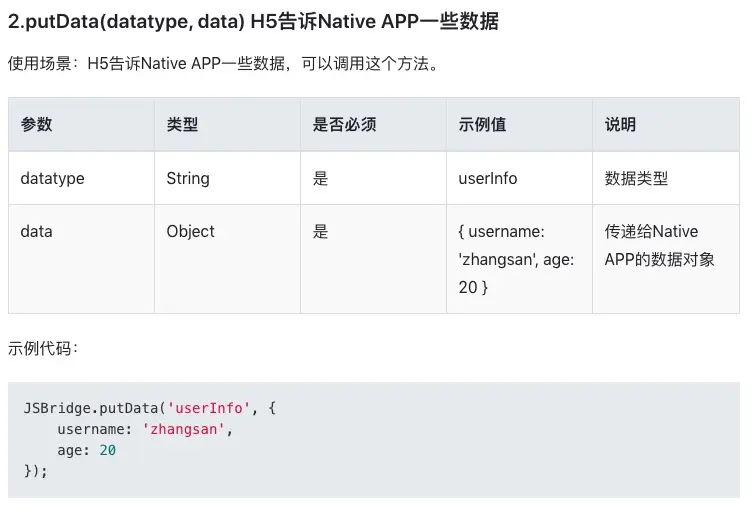753x518 pixels.
Task: Click the usage scenario paragraph text
Action: [223, 64]
